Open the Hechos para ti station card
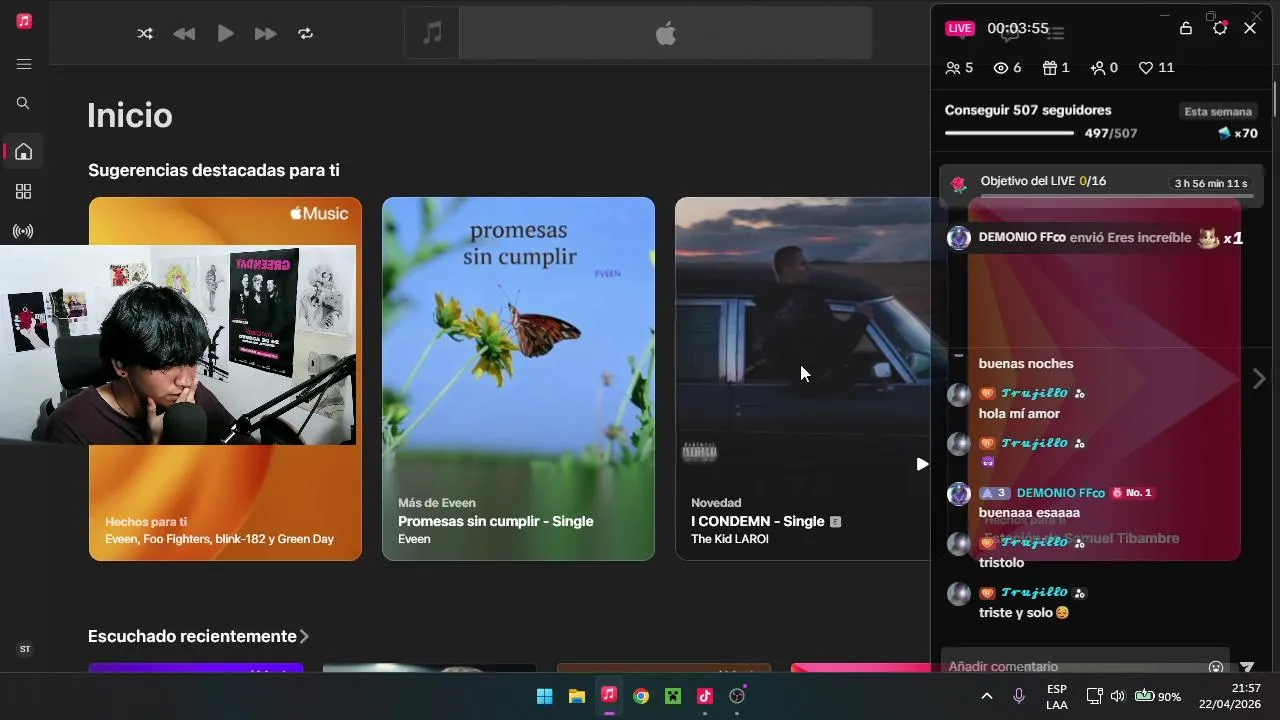 (225, 378)
